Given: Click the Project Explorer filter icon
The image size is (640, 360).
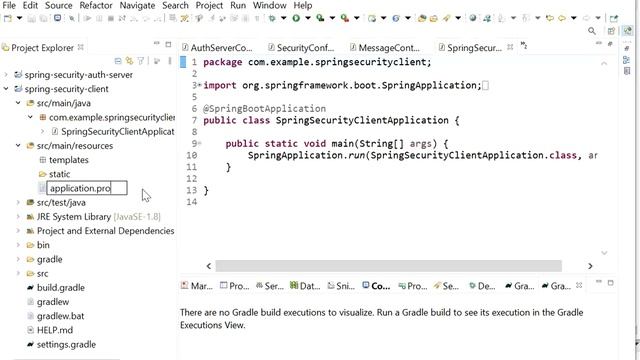Looking at the screenshot, I should [141, 61].
